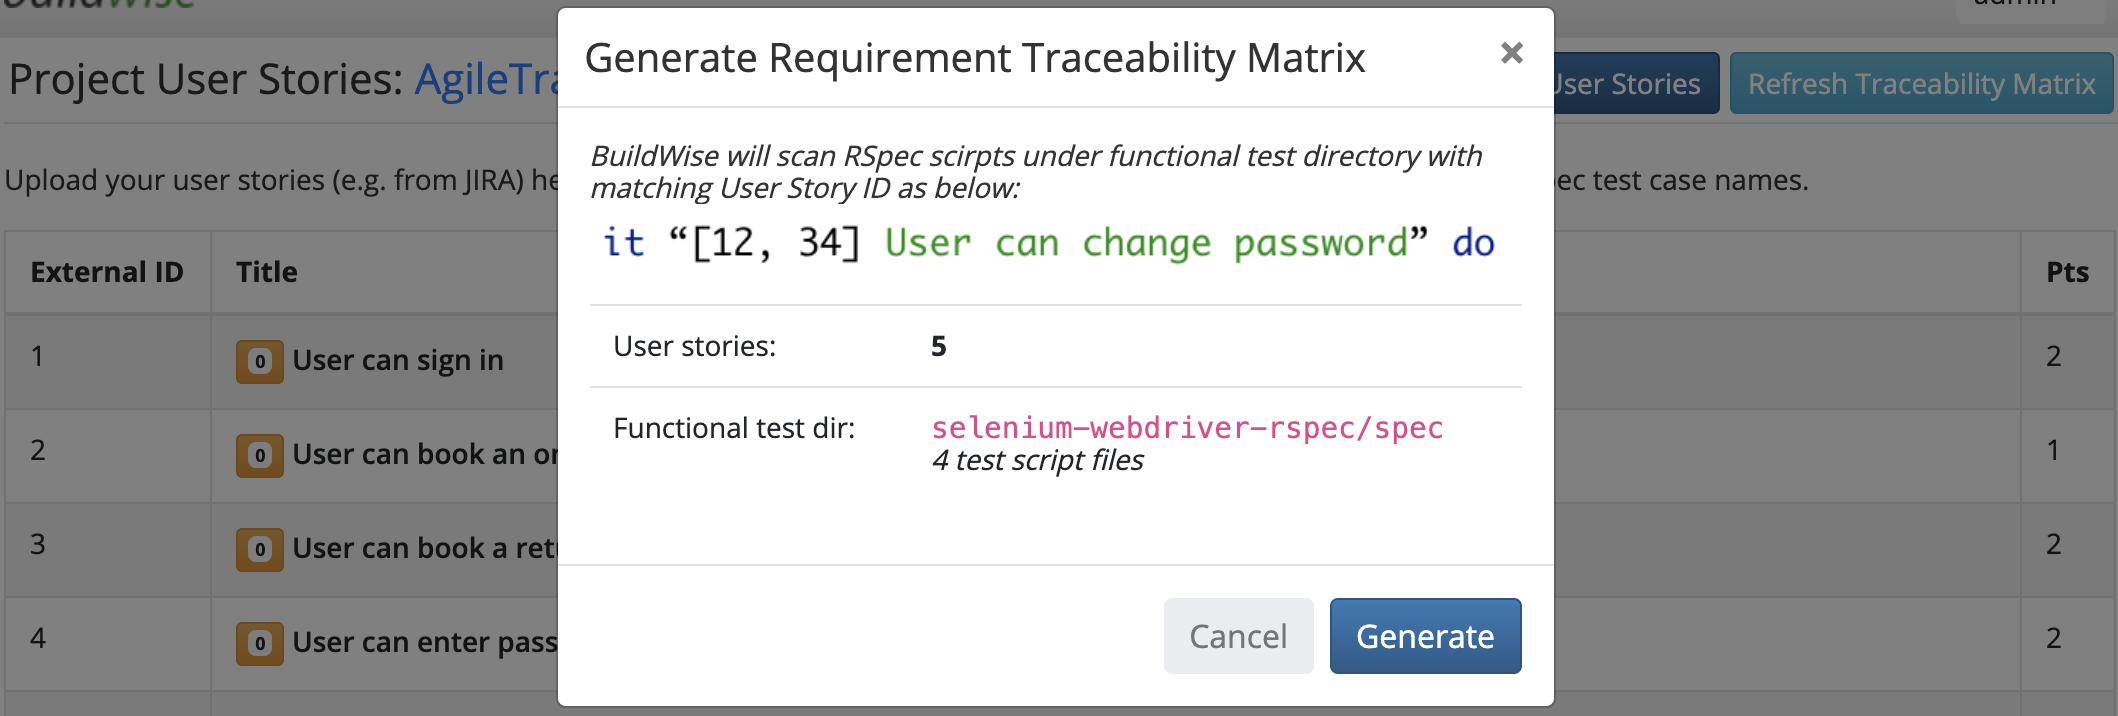Click the orange 0 badge for story 4

(260, 643)
